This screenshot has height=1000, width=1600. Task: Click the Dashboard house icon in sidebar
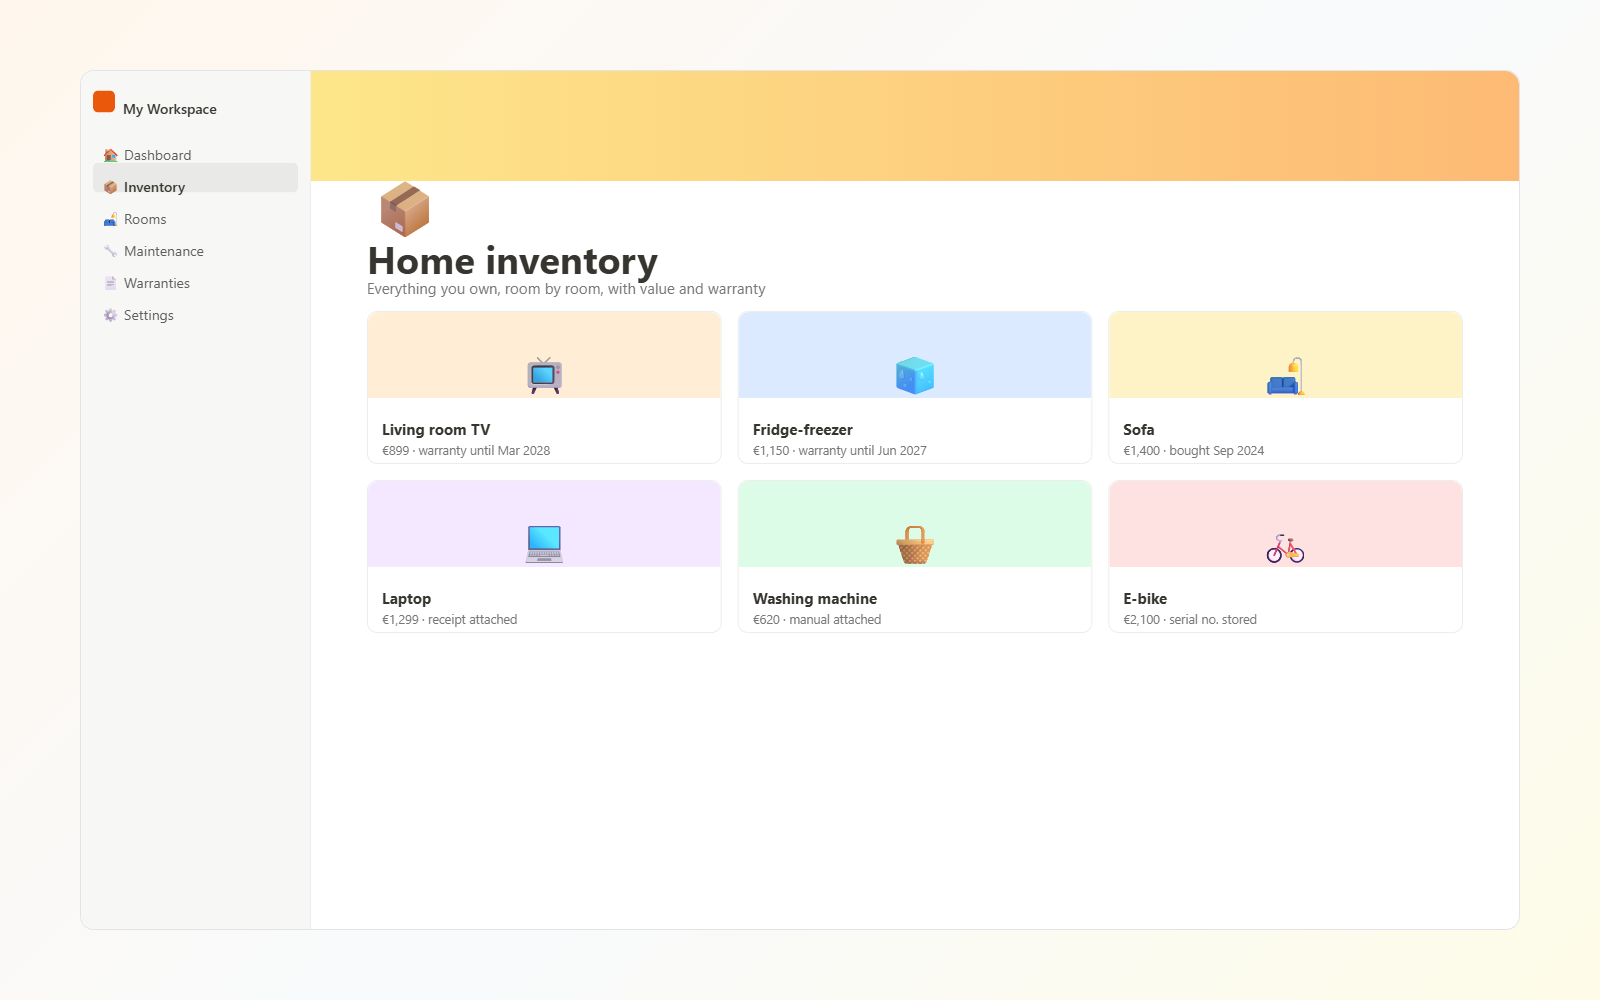(x=110, y=155)
